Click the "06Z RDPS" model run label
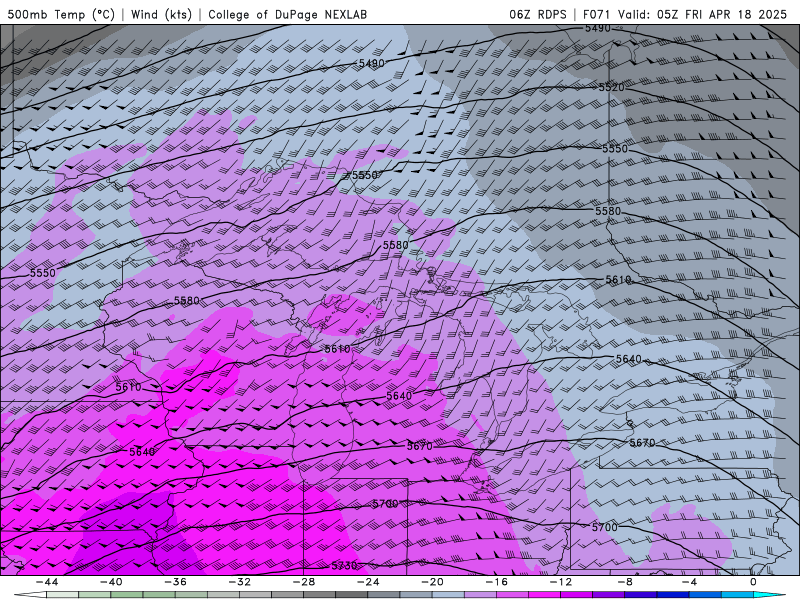Screen dimensions: 800x600 tap(538, 14)
